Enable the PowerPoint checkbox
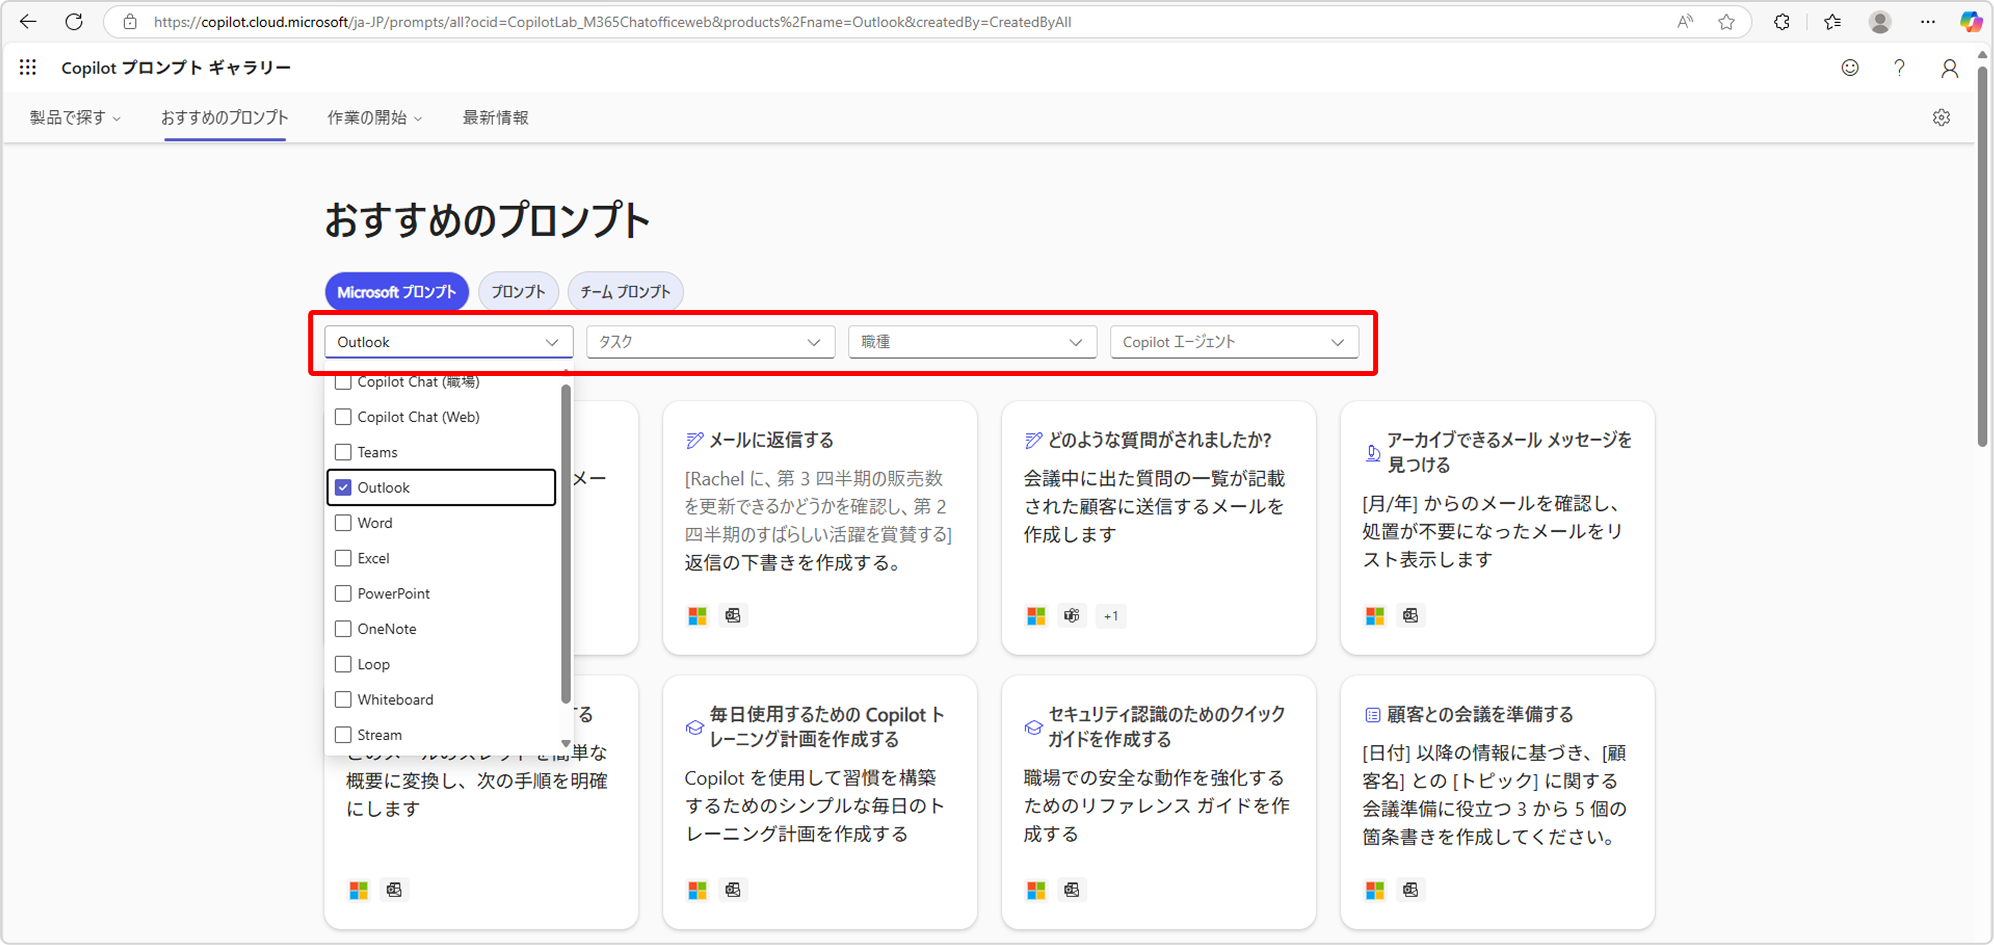Screen dimensions: 1994x945 [x=343, y=594]
